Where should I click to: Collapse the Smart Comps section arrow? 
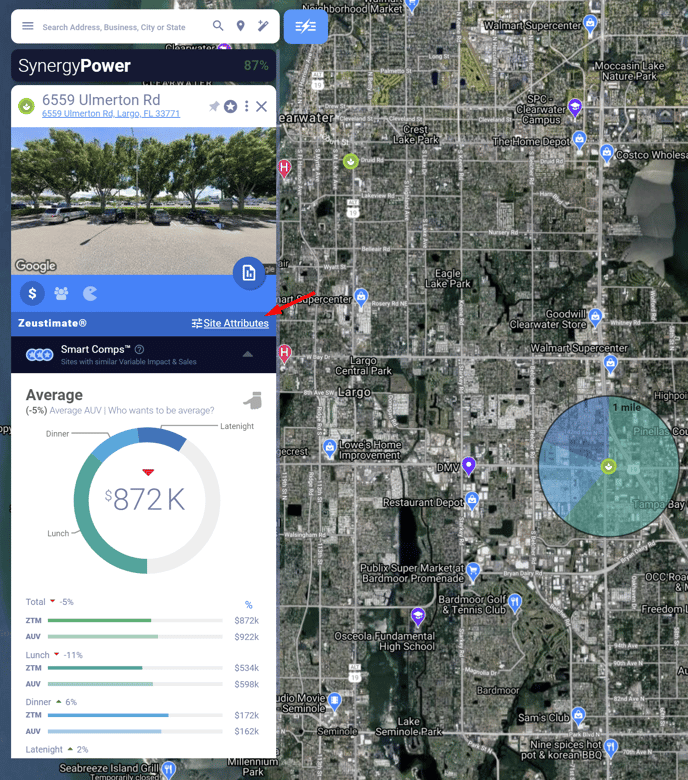(x=248, y=354)
